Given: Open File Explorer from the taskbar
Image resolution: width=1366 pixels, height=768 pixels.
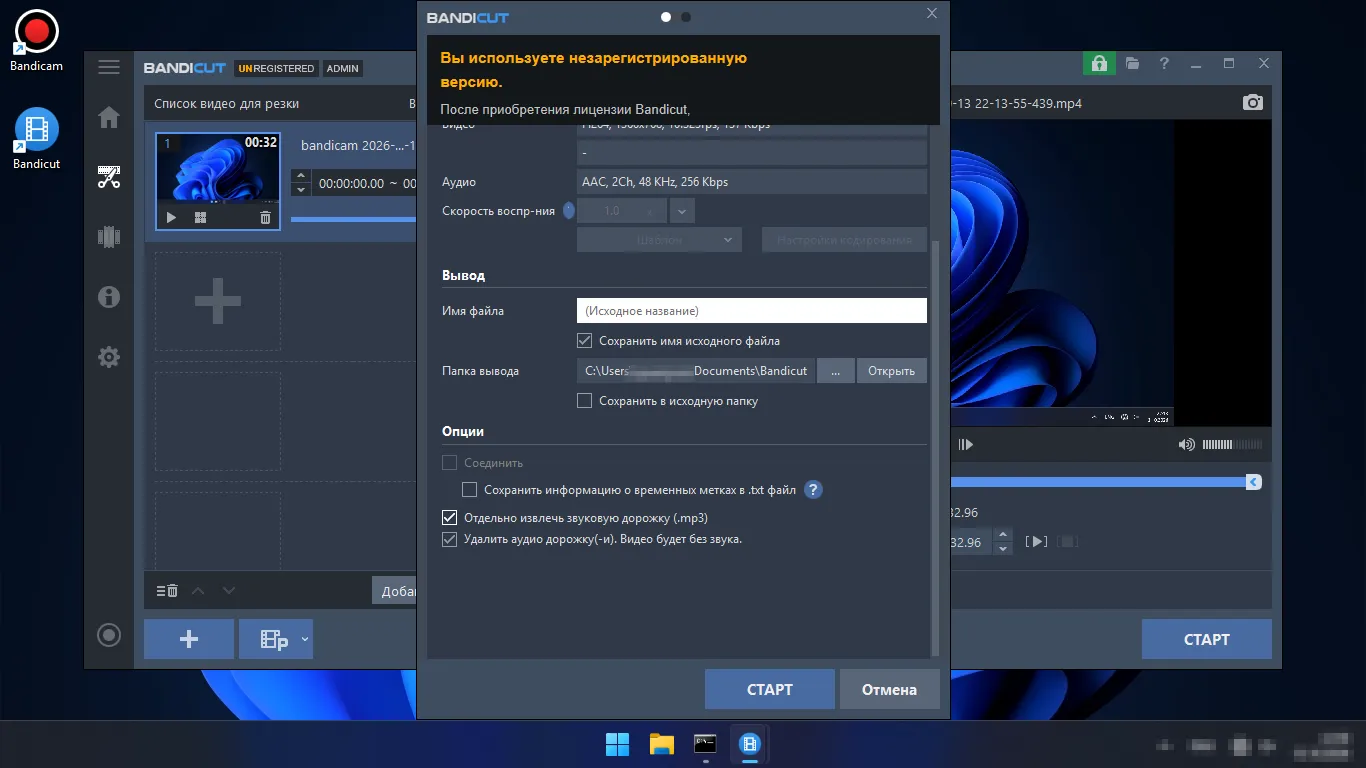Looking at the screenshot, I should point(661,744).
